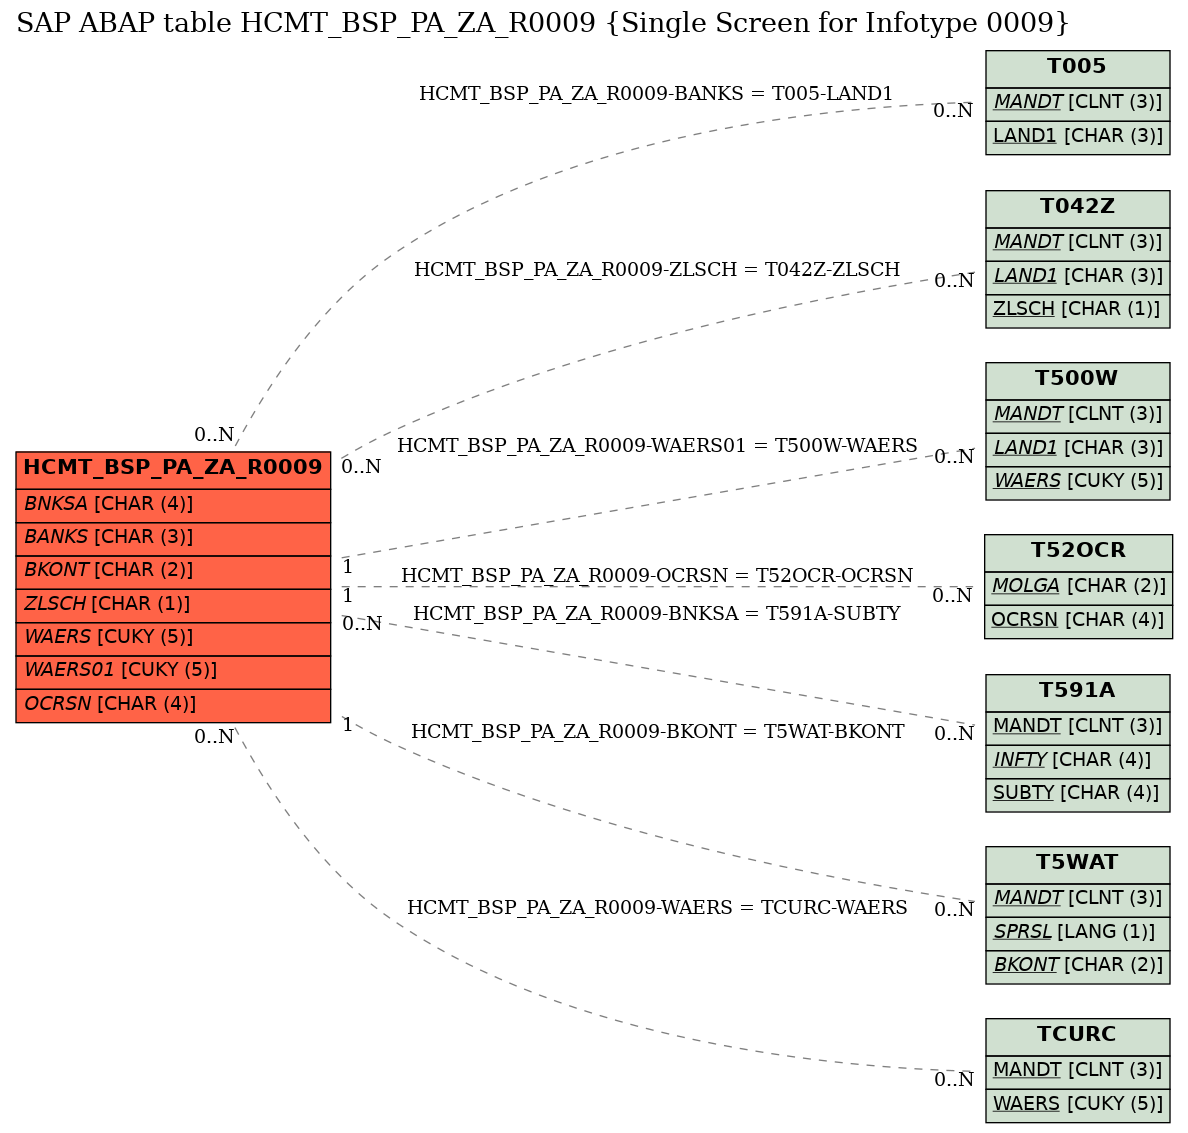Image resolution: width=1188 pixels, height=1133 pixels.
Task: Select the WAERS [CUKY (5)] field in main table
Action: (x=173, y=639)
